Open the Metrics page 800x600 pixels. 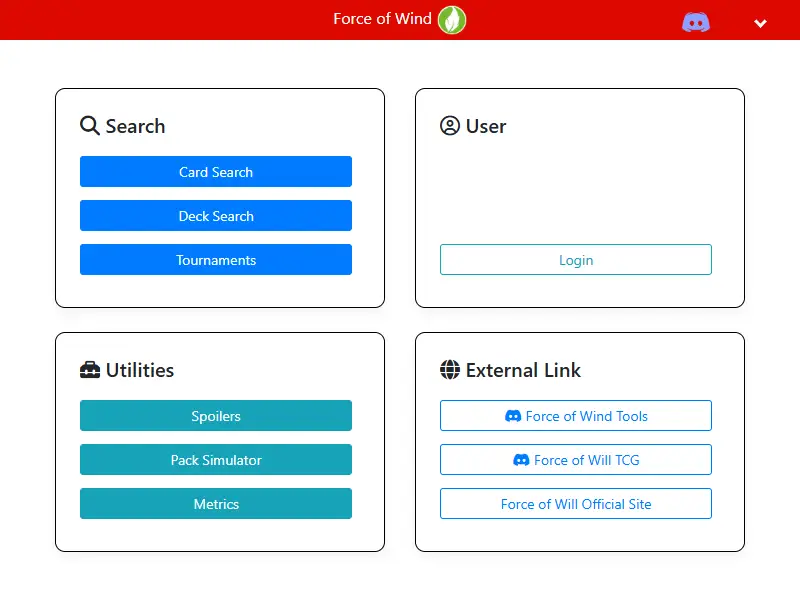coord(216,503)
